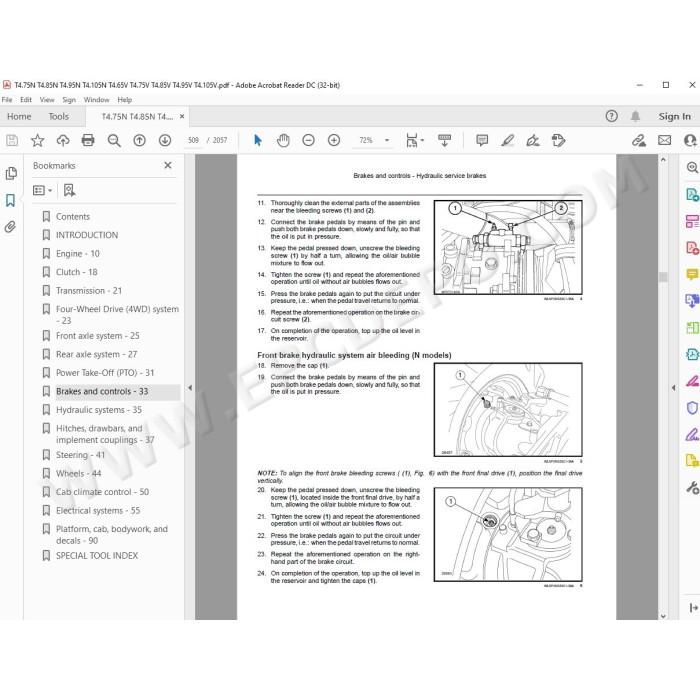Collapse the navigation pane arrow
The width and height of the screenshot is (700, 700).
190,388
